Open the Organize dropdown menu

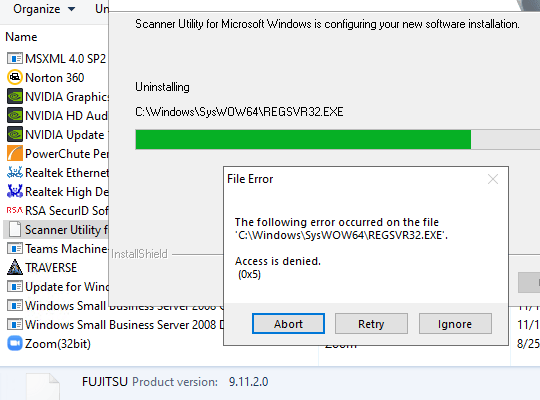[44, 9]
